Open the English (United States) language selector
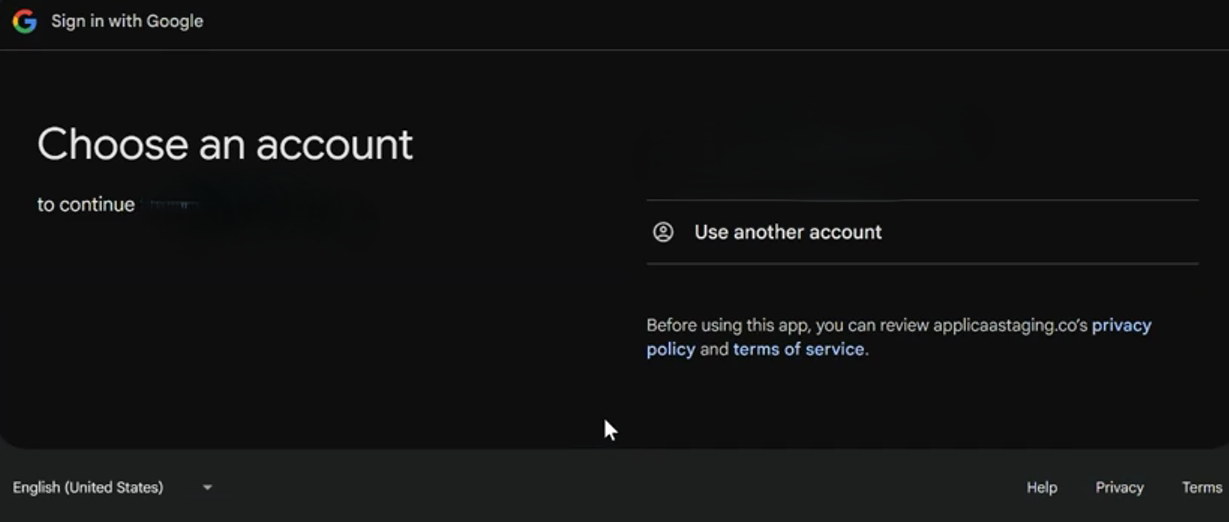Screen dimensions: 1229x522 [88, 487]
